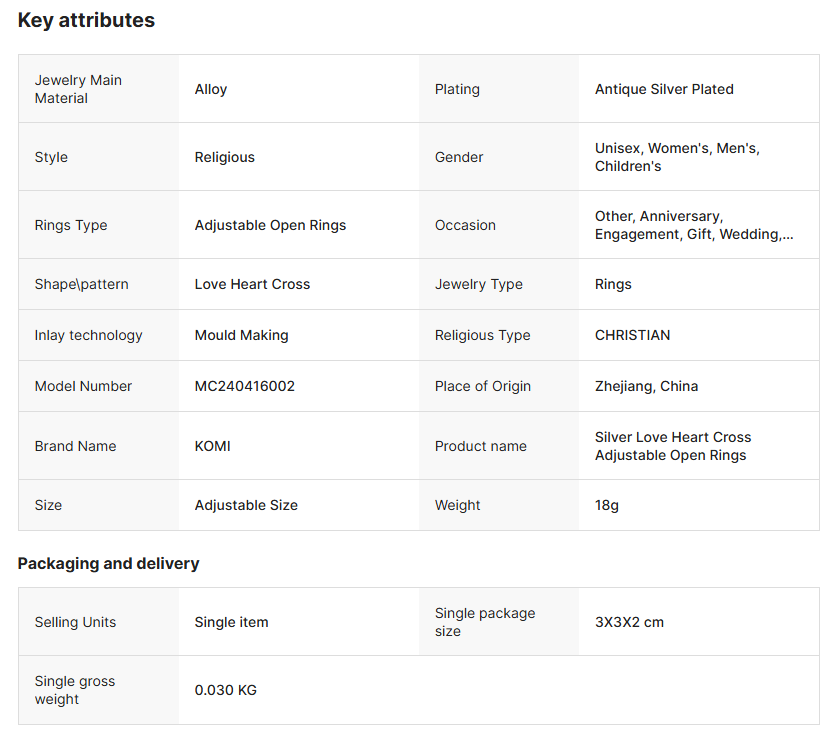
Task: Select the 0.030 KG gross weight value
Action: [x=225, y=690]
